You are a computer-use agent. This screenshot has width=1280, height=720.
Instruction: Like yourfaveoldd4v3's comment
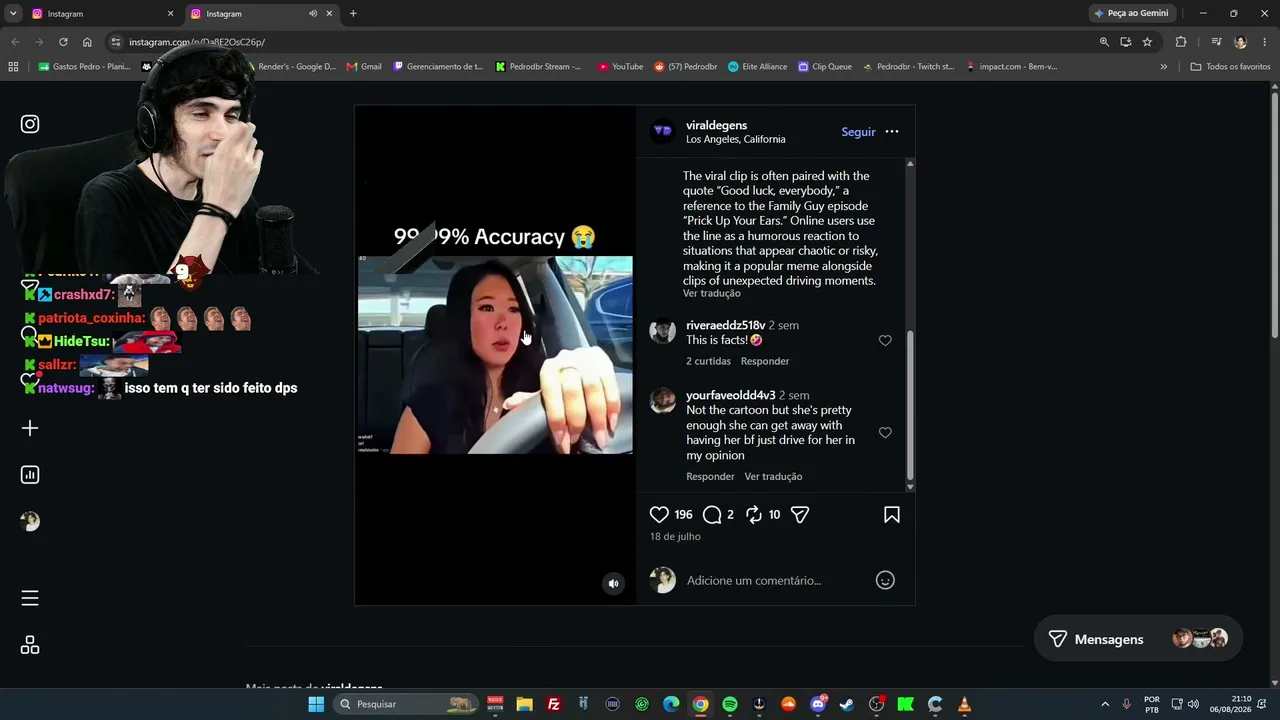[x=885, y=433]
